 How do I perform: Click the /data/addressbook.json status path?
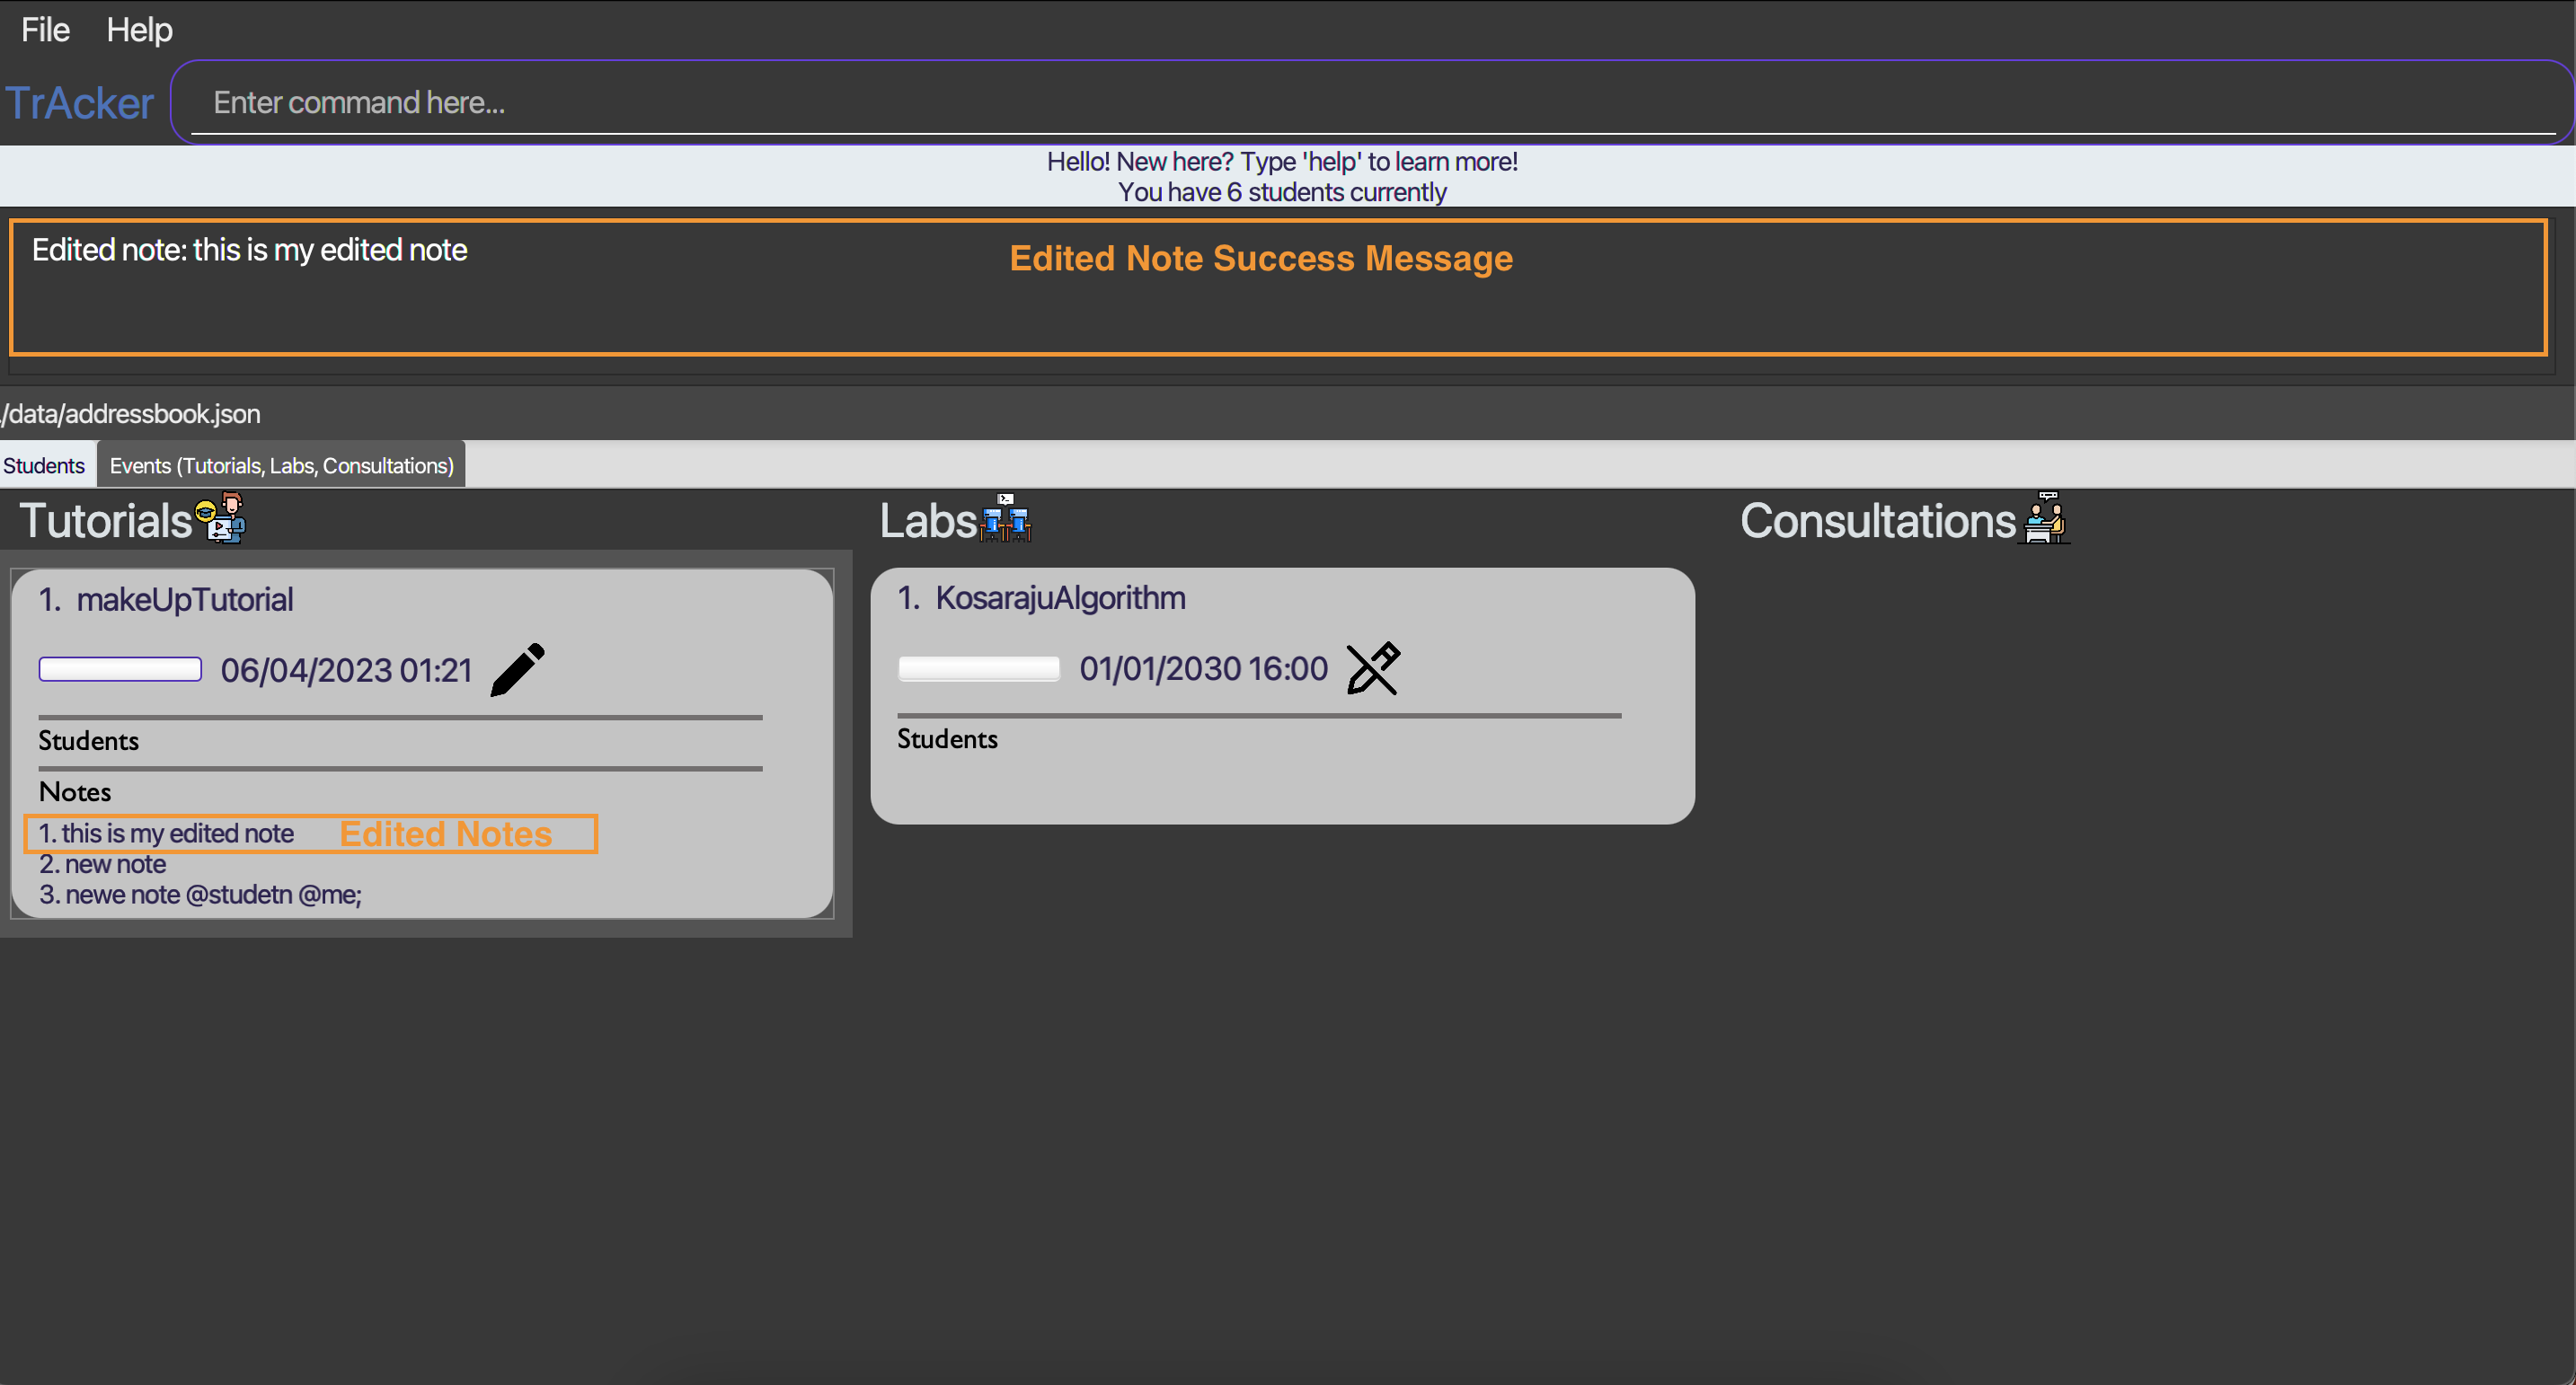click(x=131, y=414)
